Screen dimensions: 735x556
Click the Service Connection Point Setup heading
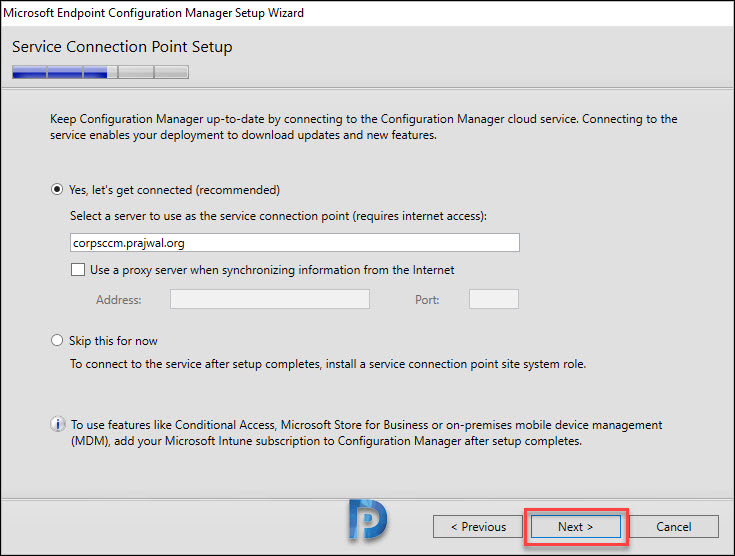click(122, 47)
